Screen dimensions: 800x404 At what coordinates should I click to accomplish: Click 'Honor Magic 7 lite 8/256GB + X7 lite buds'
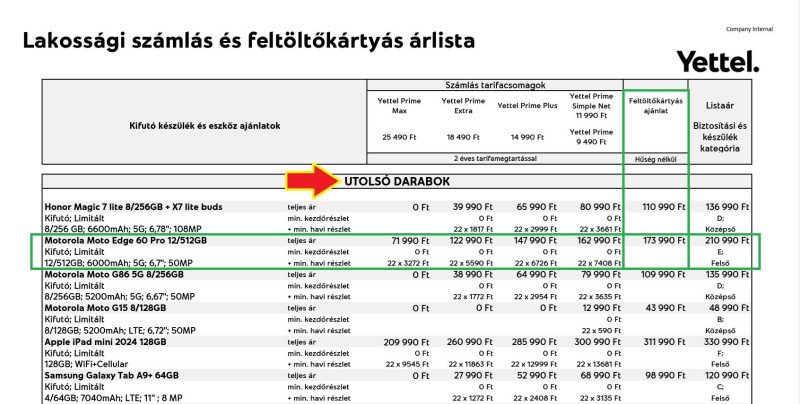133,207
